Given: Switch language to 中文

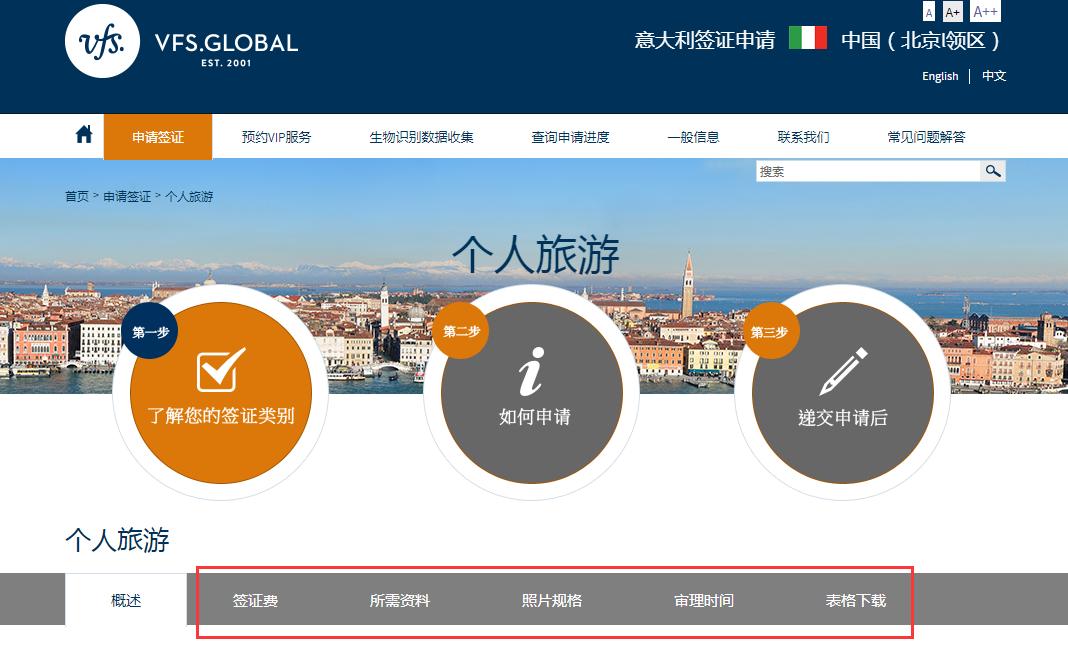Looking at the screenshot, I should click(993, 76).
